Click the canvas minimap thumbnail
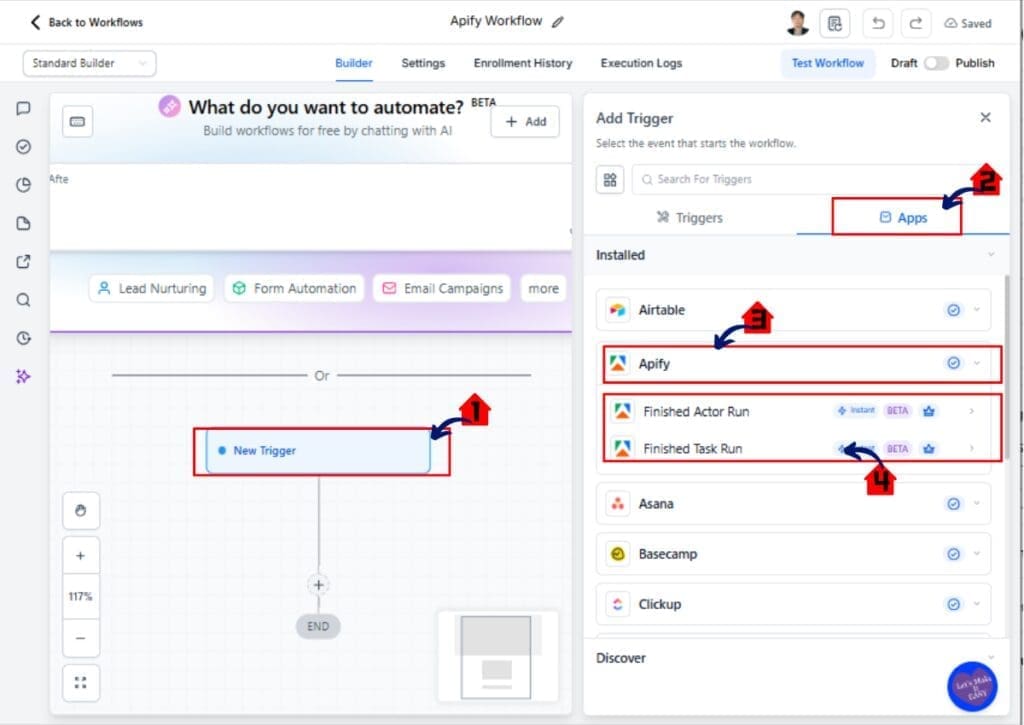 pyautogui.click(x=498, y=656)
